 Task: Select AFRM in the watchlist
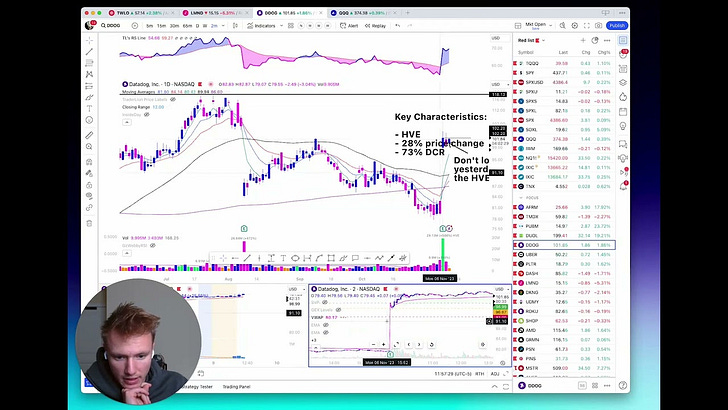564,207
